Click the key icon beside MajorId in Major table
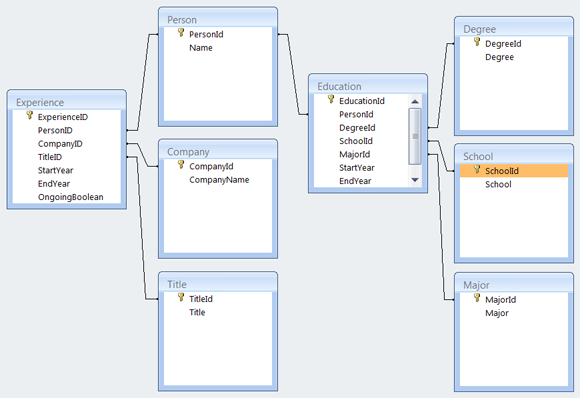The width and height of the screenshot is (580, 398). (477, 298)
